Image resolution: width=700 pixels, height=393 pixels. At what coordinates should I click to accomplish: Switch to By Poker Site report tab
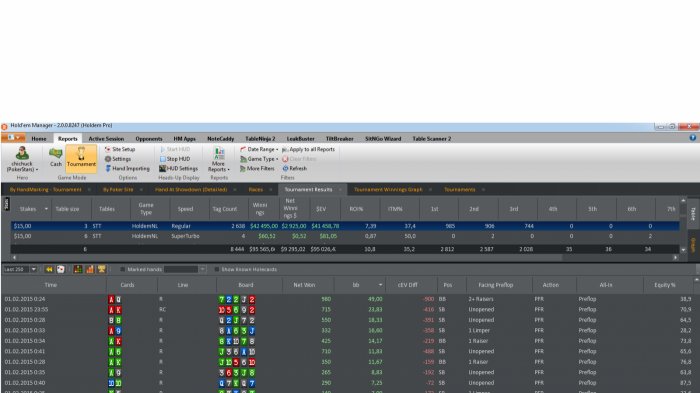118,190
